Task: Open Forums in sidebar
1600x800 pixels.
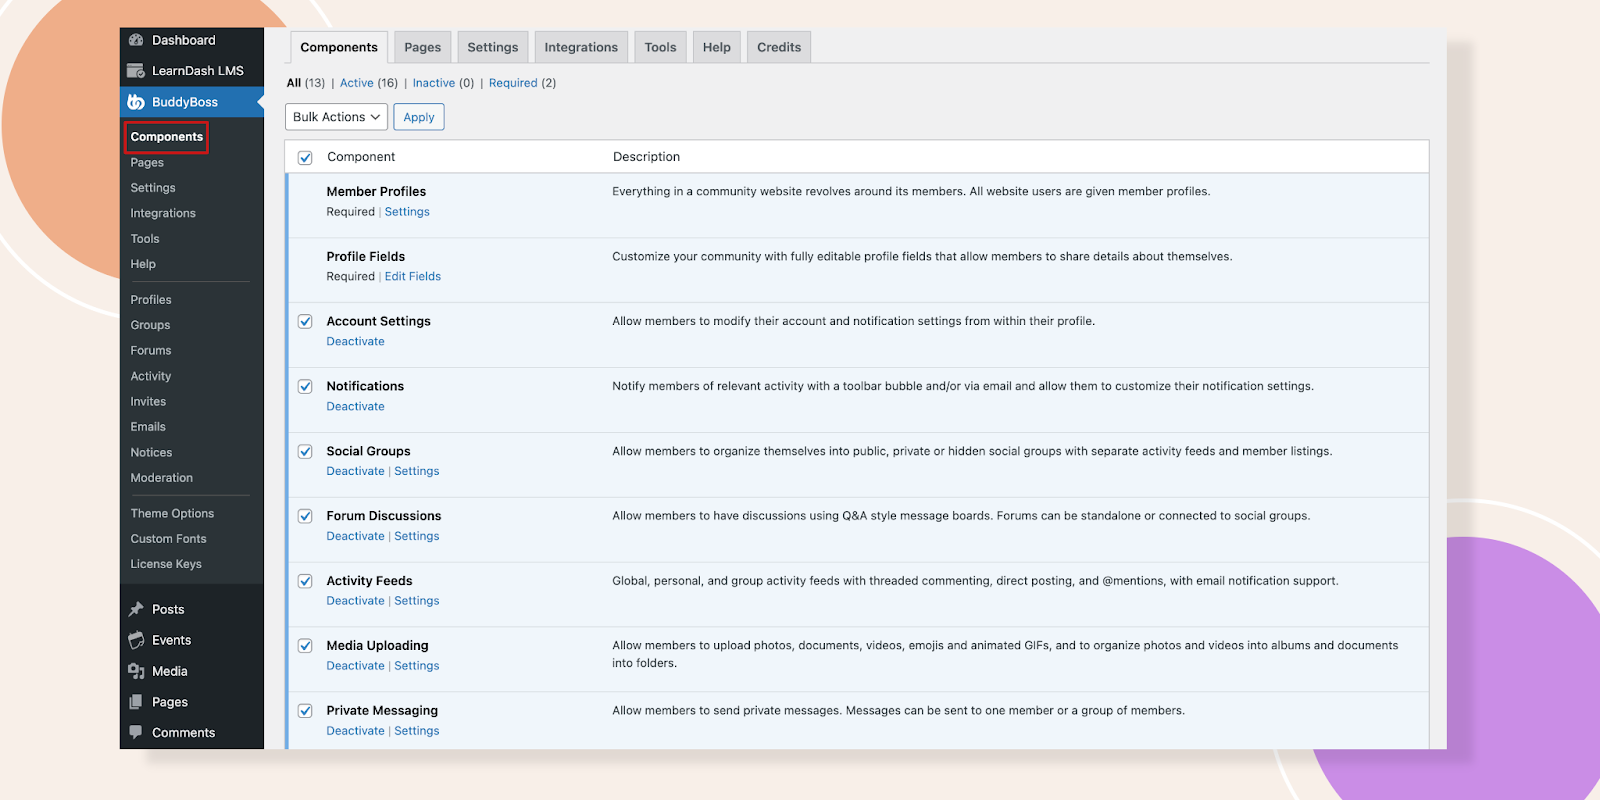Action: click(151, 351)
